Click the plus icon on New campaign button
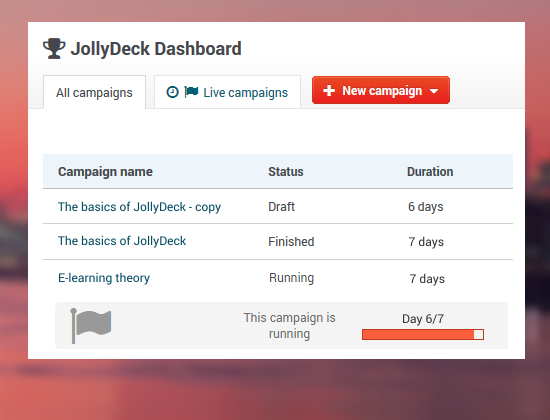The image size is (550, 420). point(329,91)
